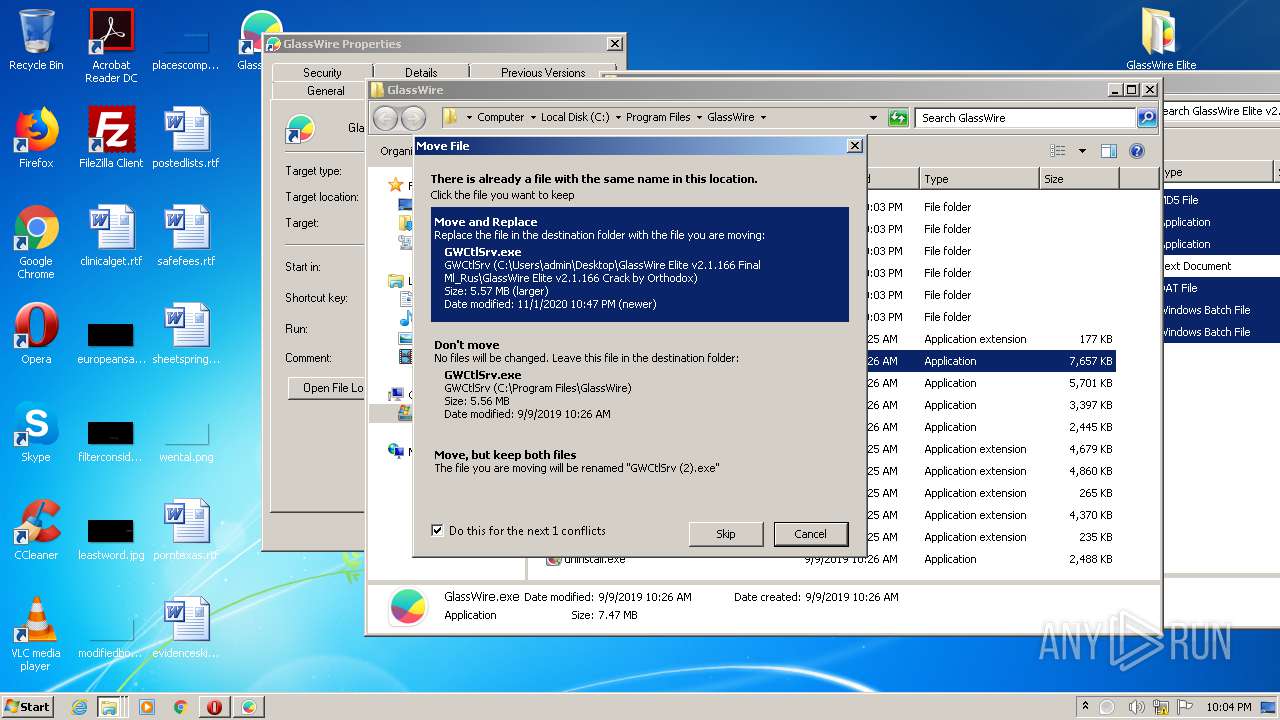Click the Opera icon in taskbar

click(x=214, y=707)
